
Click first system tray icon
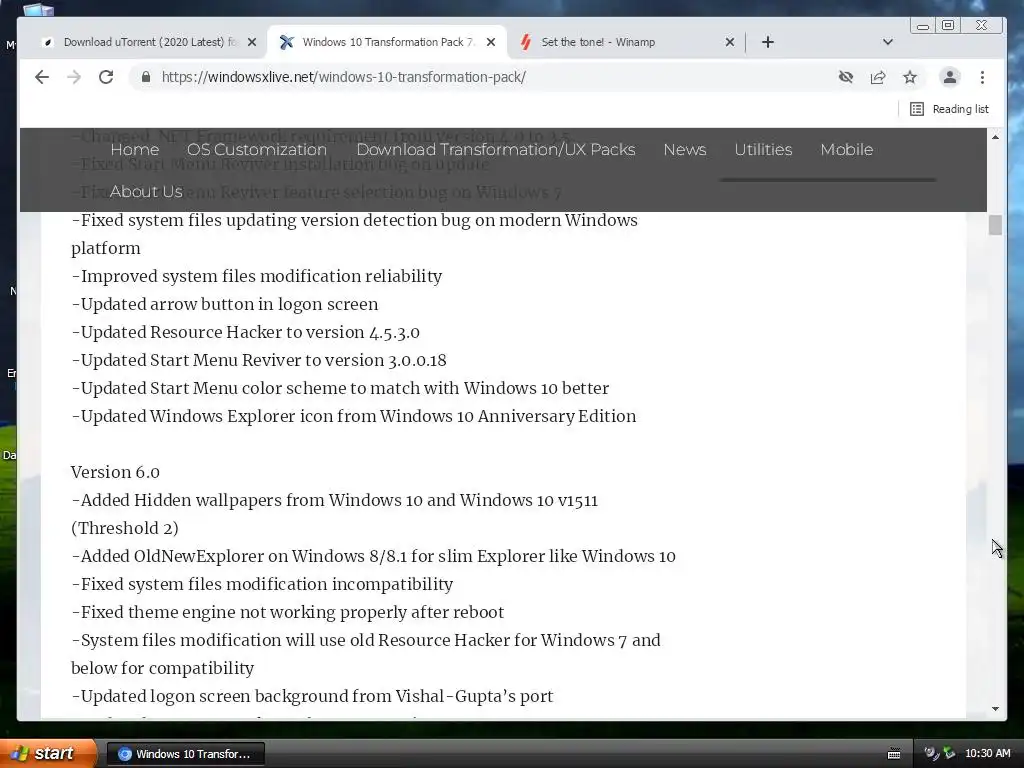931,754
